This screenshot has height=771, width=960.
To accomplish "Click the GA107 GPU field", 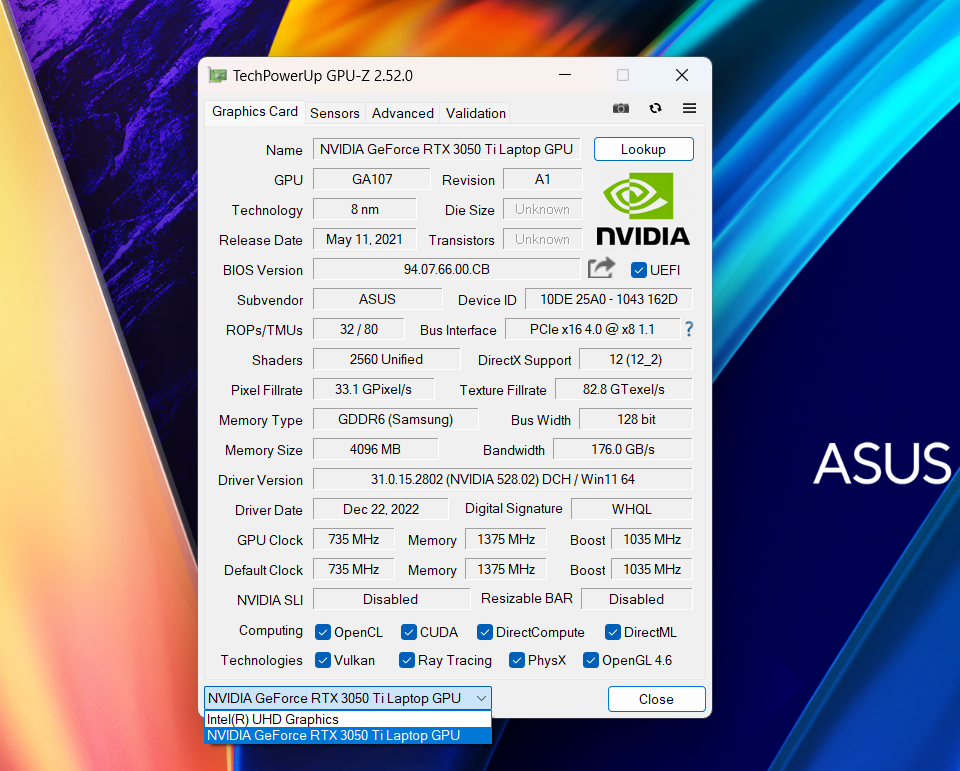I will pos(372,179).
